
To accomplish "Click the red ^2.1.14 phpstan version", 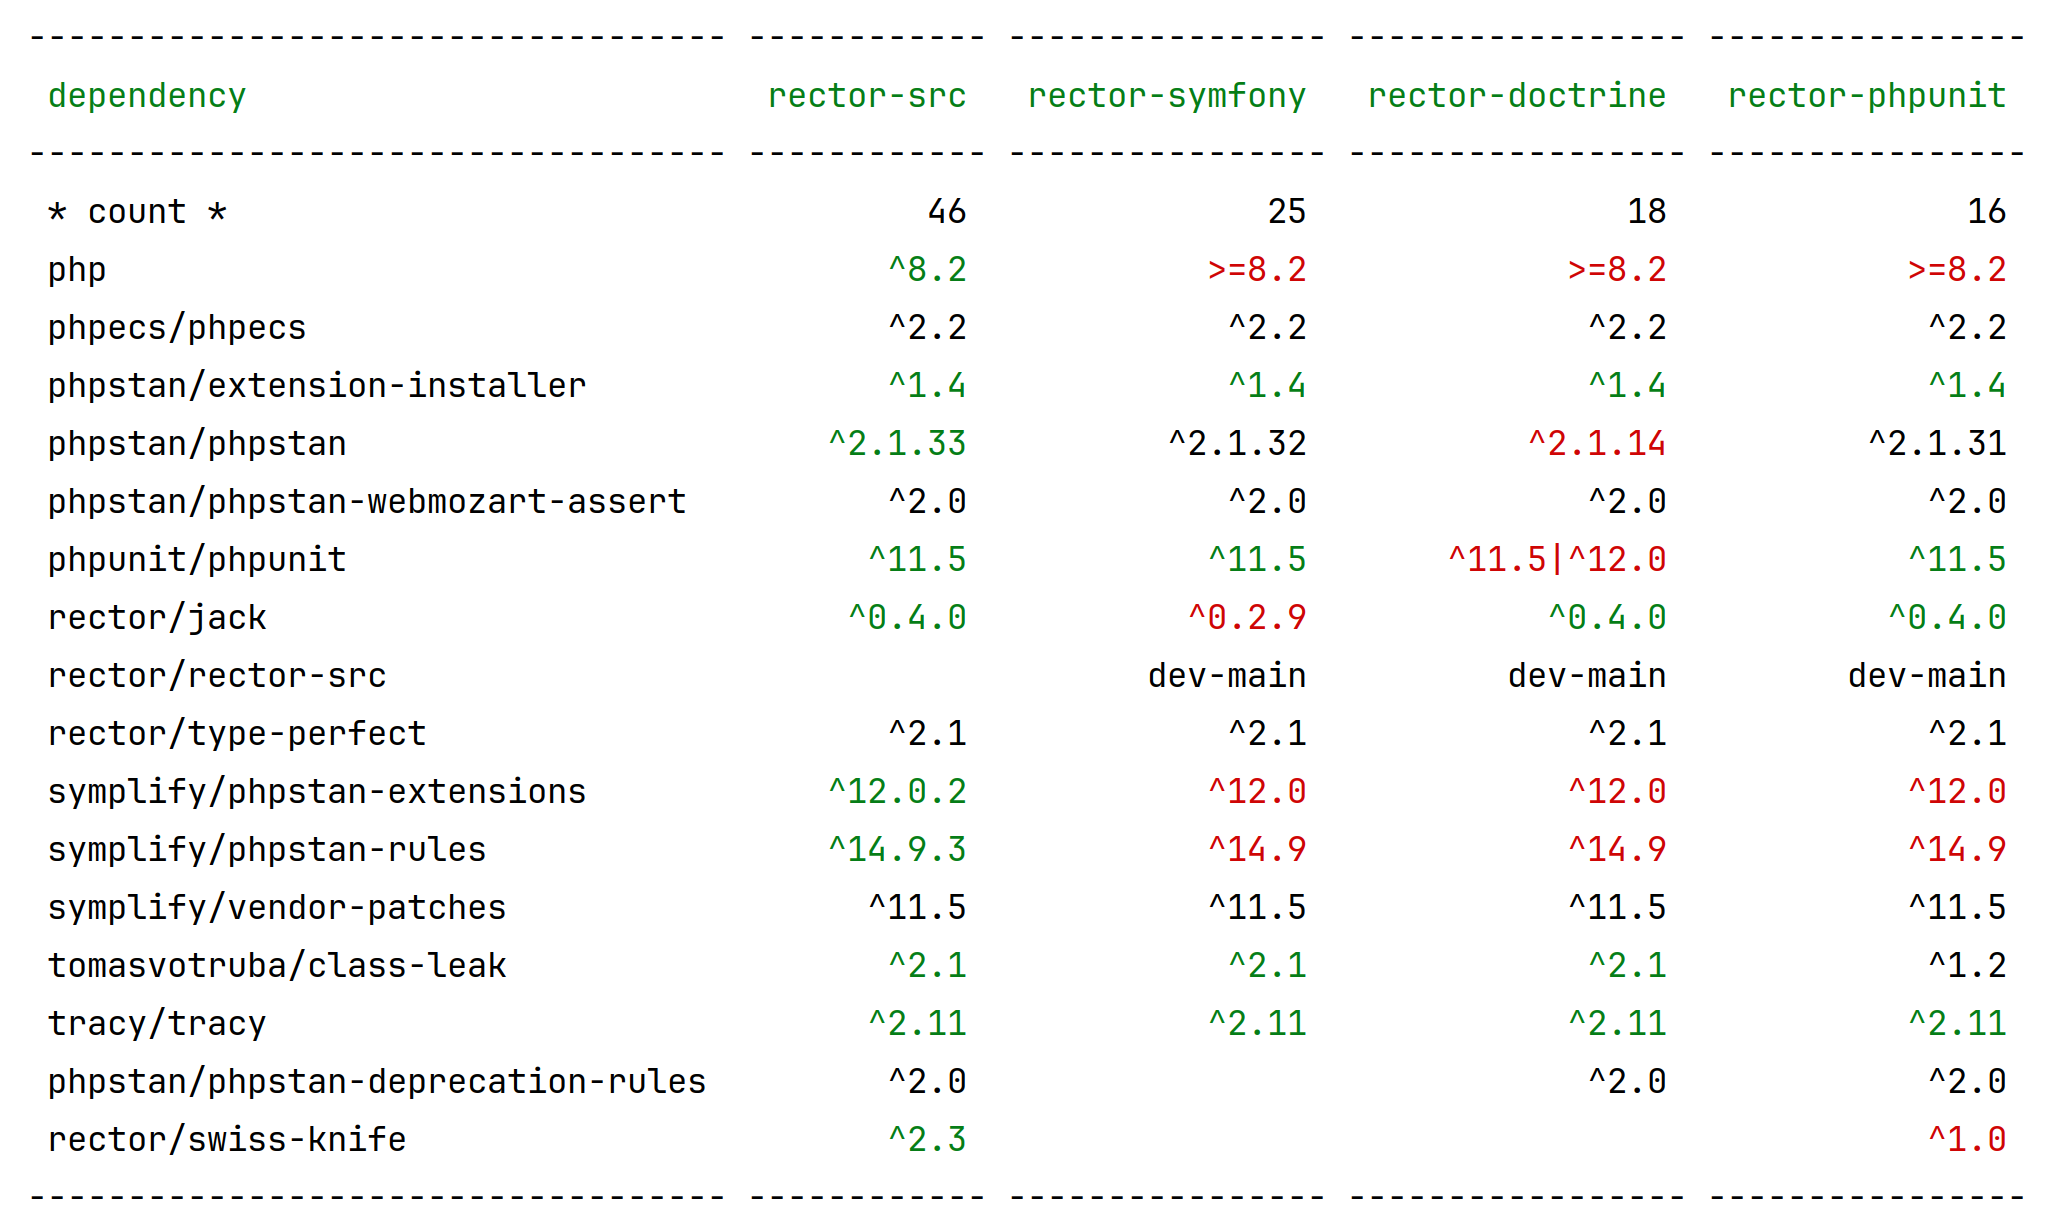I will [1596, 444].
